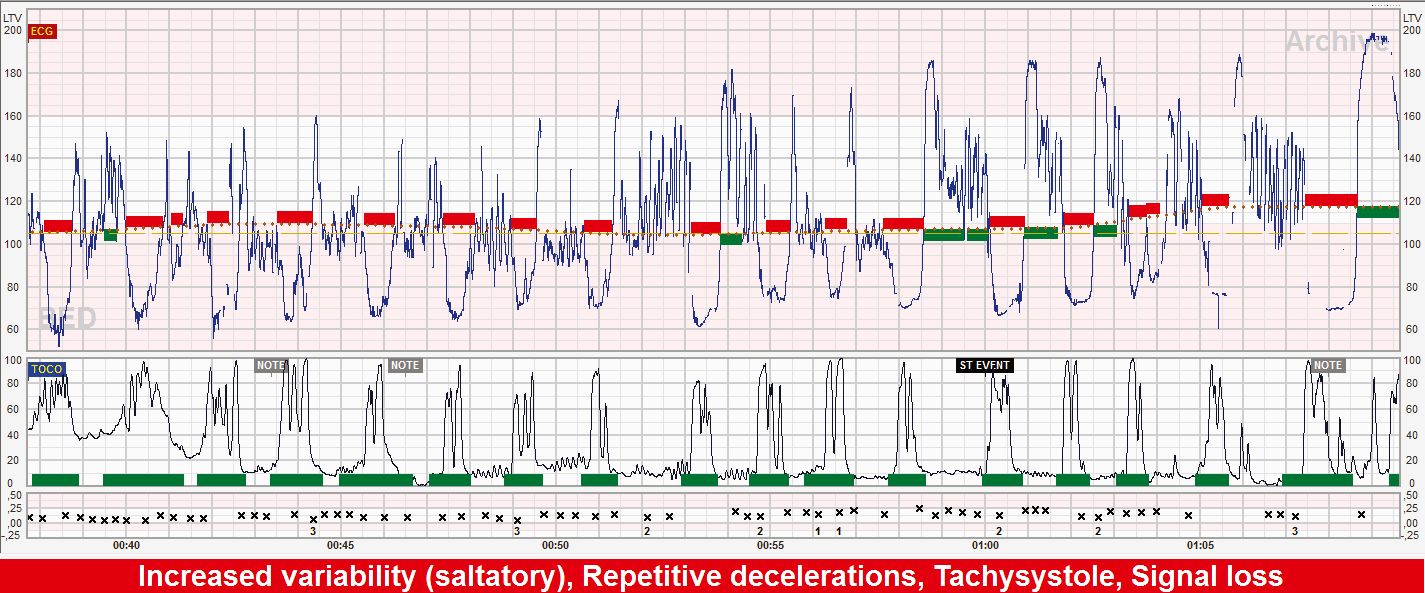Jump to the 00:45 time label
The width and height of the screenshot is (1425, 593).
[340, 545]
